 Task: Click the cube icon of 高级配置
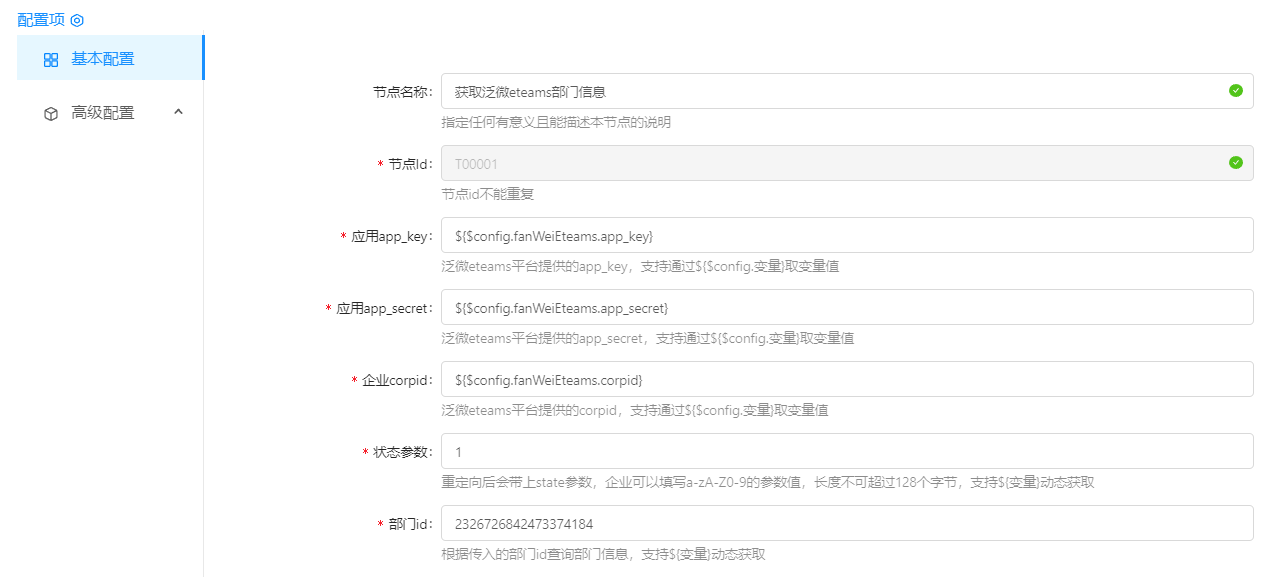point(51,114)
